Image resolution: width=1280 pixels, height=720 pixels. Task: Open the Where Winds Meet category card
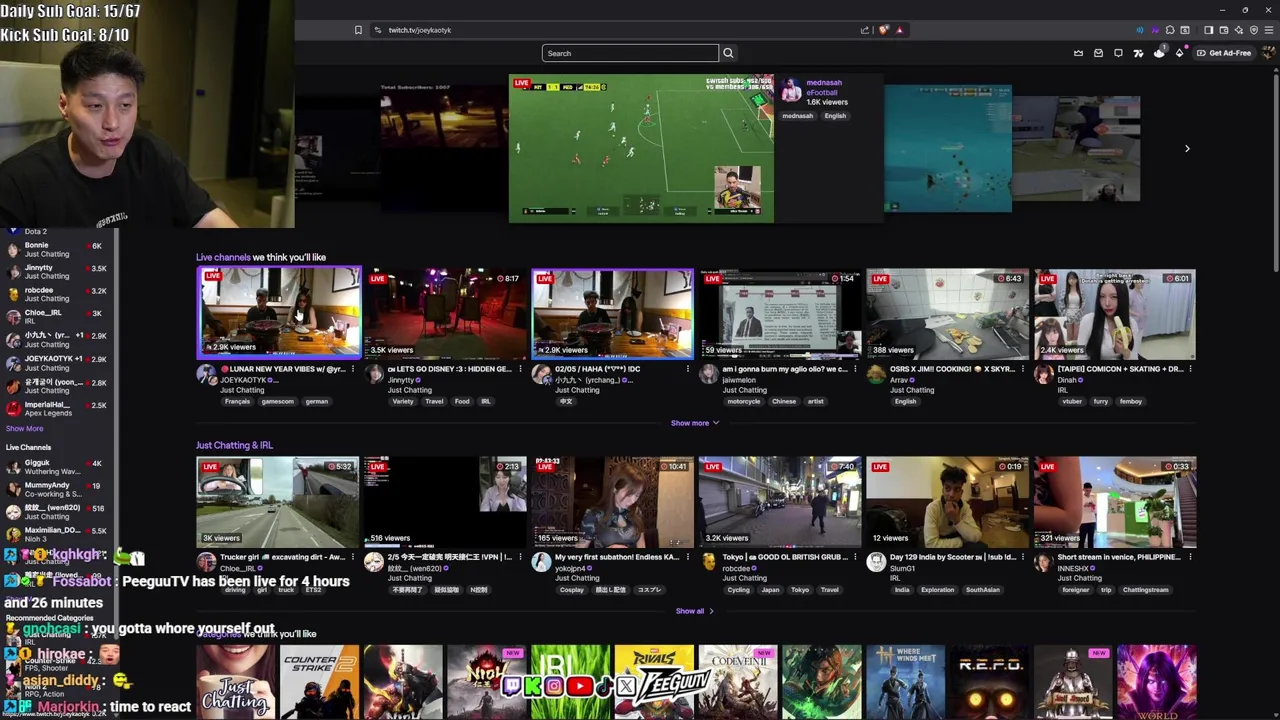point(905,682)
